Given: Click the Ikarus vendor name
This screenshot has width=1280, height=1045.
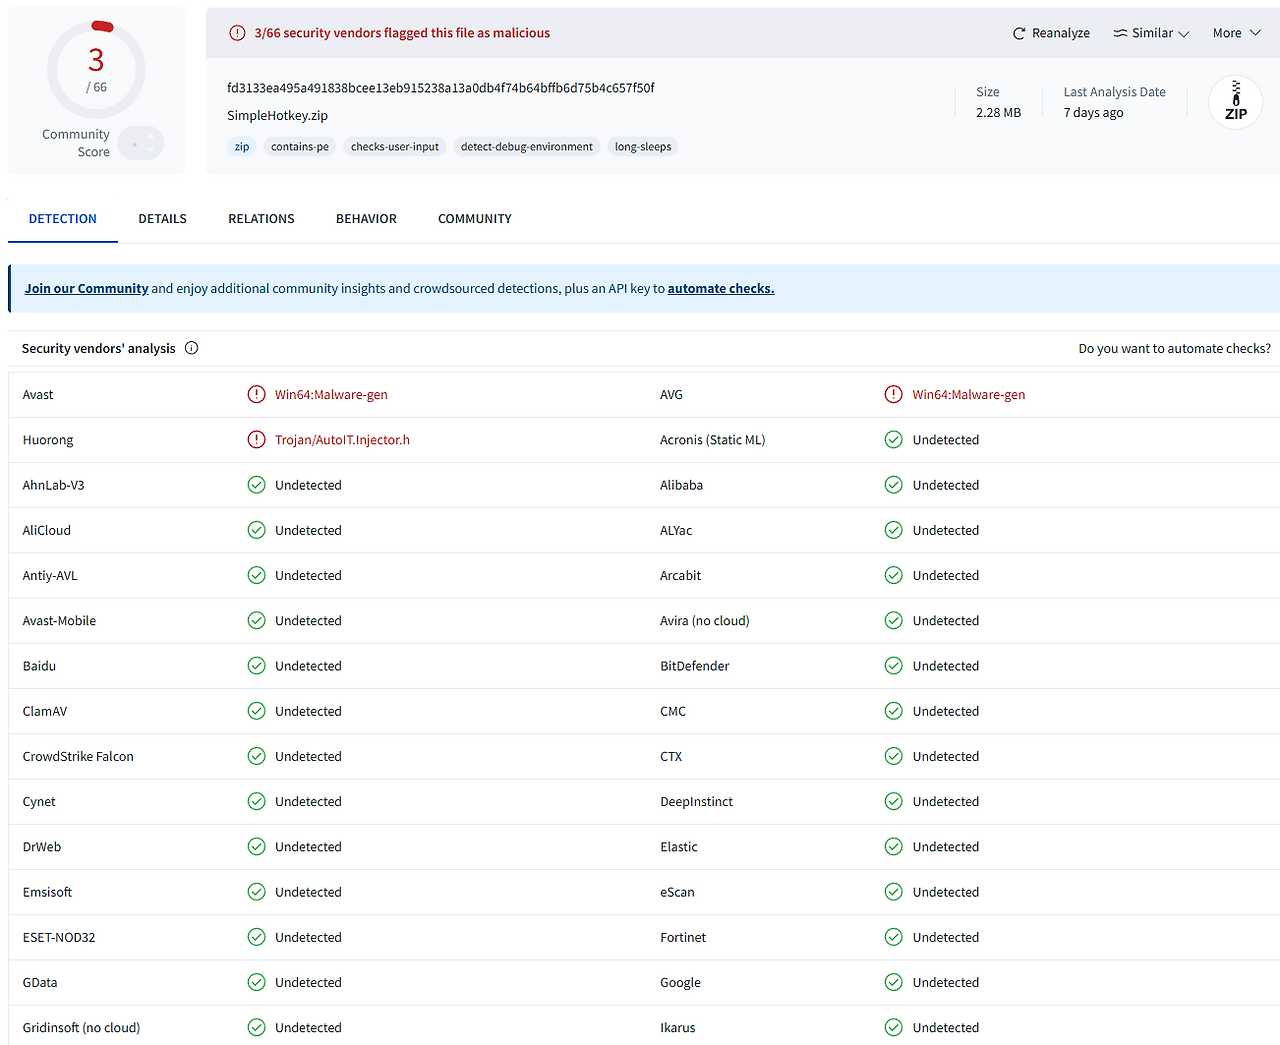Looking at the screenshot, I should tap(677, 1028).
